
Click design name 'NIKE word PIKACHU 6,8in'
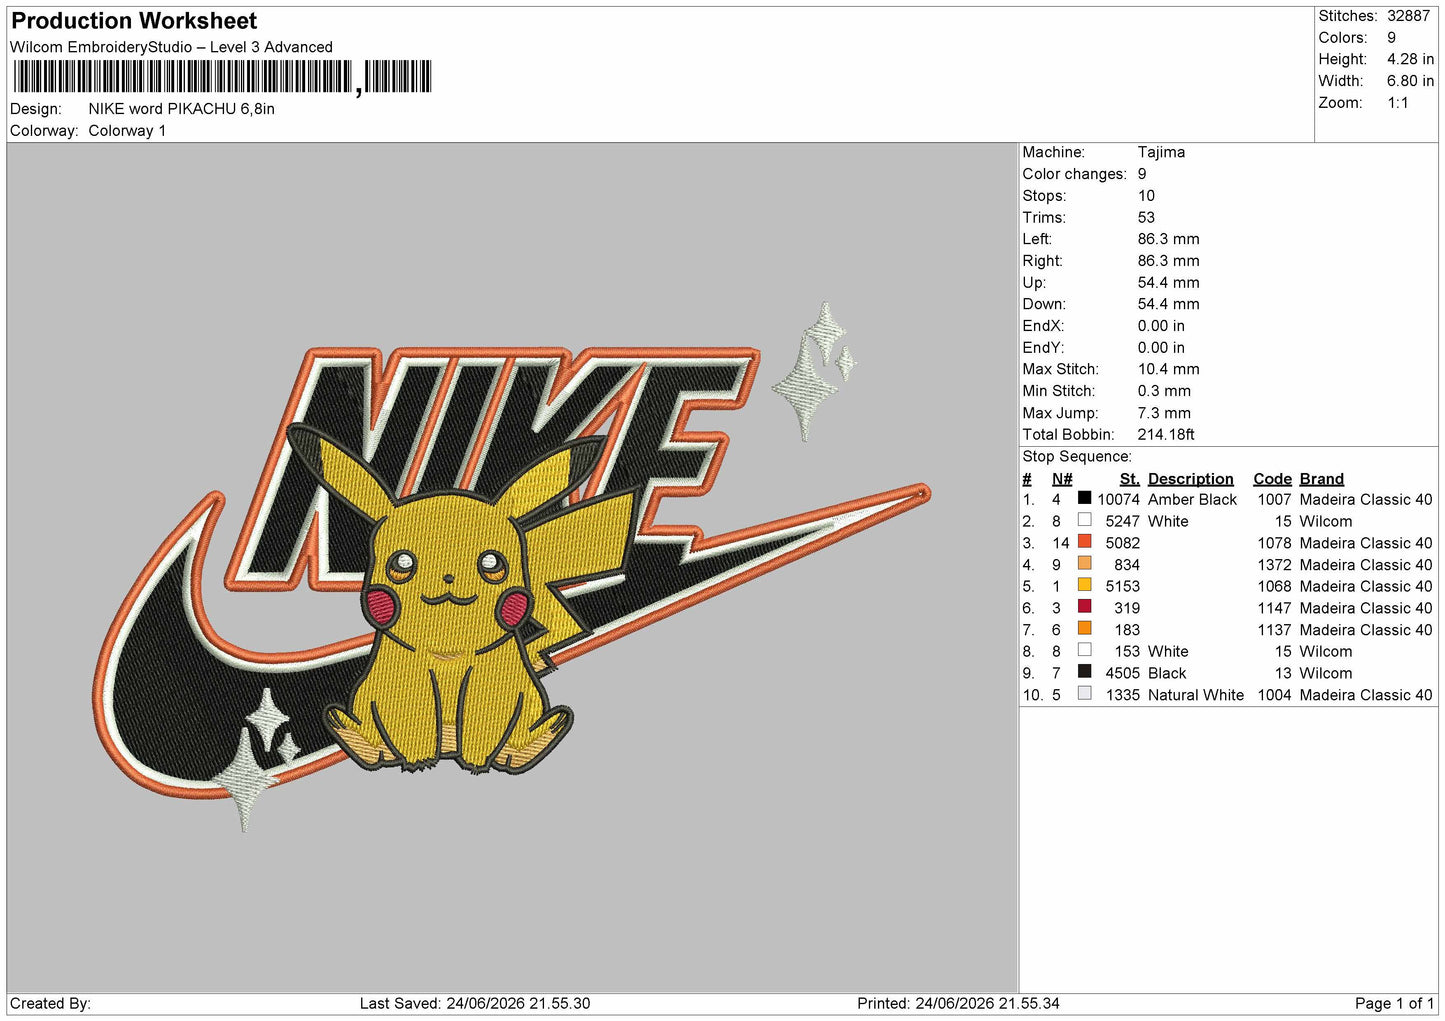pyautogui.click(x=181, y=109)
